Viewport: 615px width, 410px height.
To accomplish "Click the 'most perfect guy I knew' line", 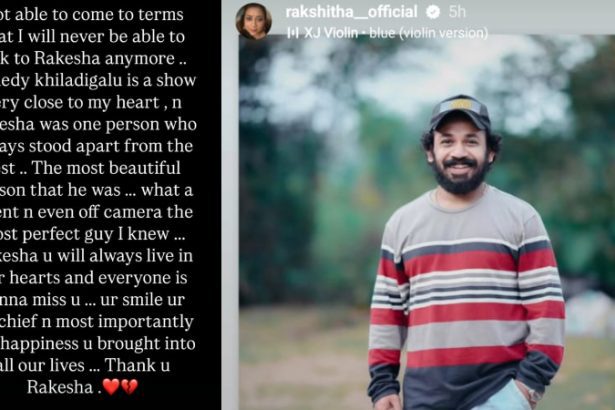I will coord(92,234).
